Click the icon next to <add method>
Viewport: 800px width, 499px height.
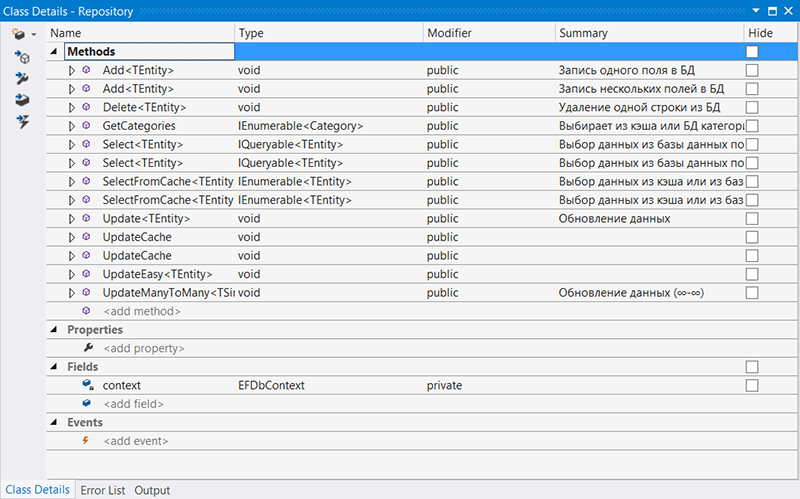click(x=86, y=311)
